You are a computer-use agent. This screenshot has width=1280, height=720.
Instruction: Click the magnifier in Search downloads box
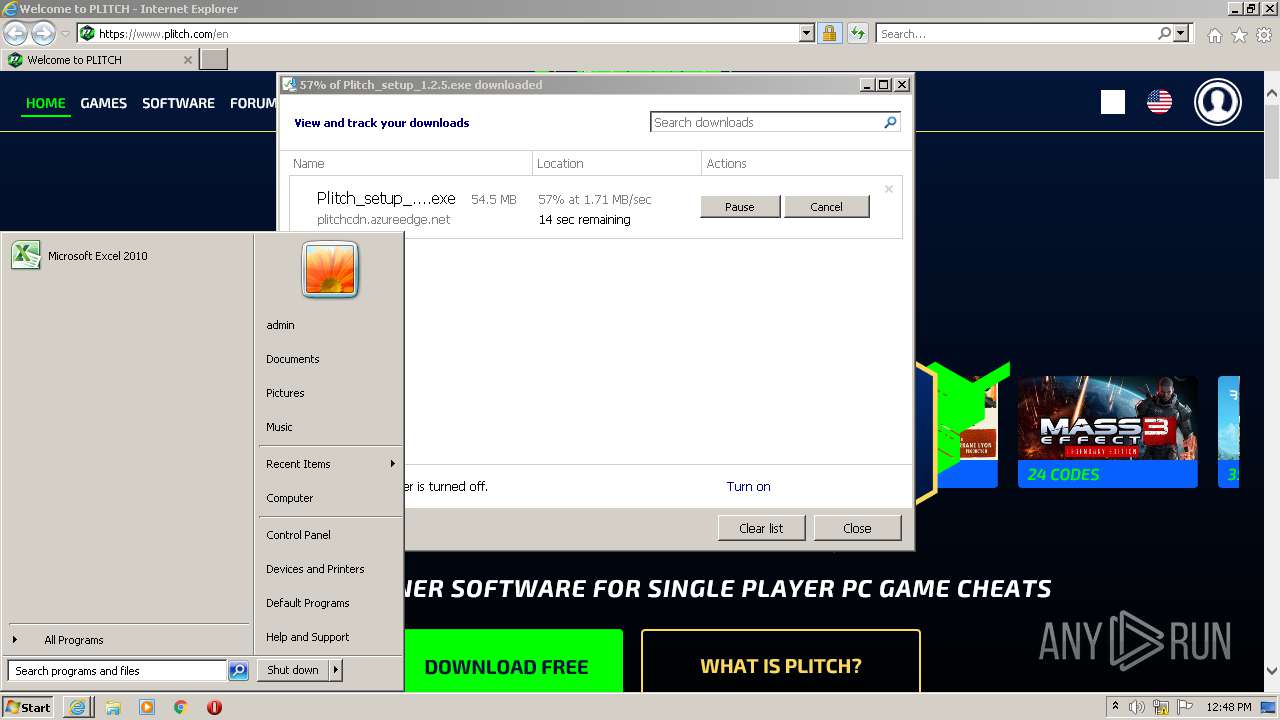coord(890,122)
